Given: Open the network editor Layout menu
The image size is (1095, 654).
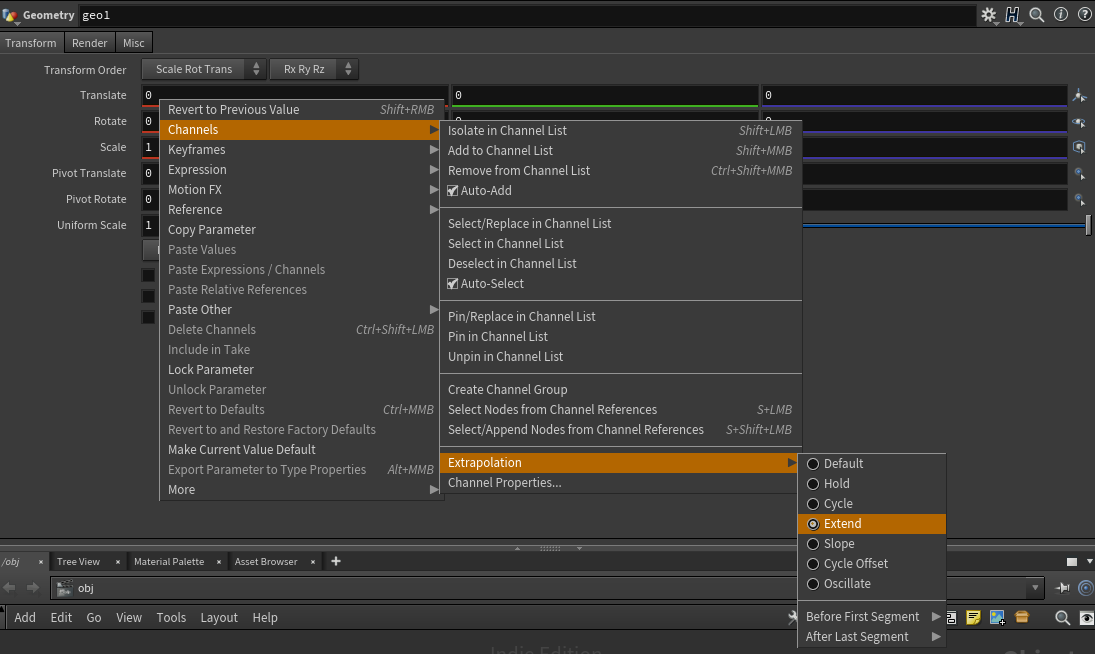Looking at the screenshot, I should 219,618.
